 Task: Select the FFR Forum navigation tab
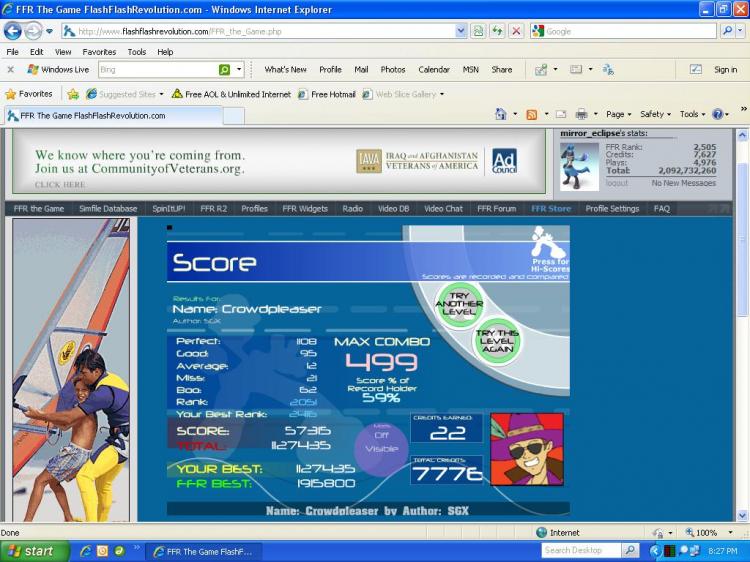tap(496, 209)
